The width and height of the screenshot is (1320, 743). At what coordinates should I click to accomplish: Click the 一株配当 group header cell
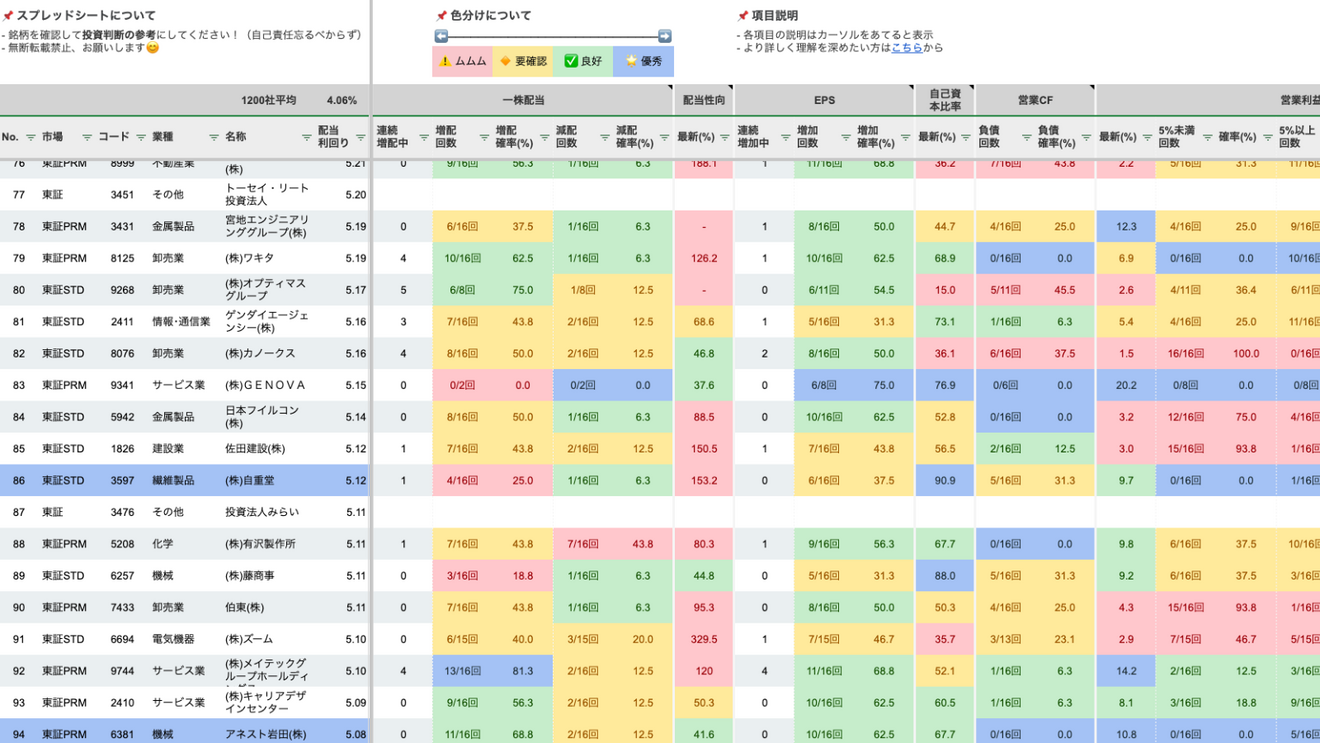tap(522, 100)
